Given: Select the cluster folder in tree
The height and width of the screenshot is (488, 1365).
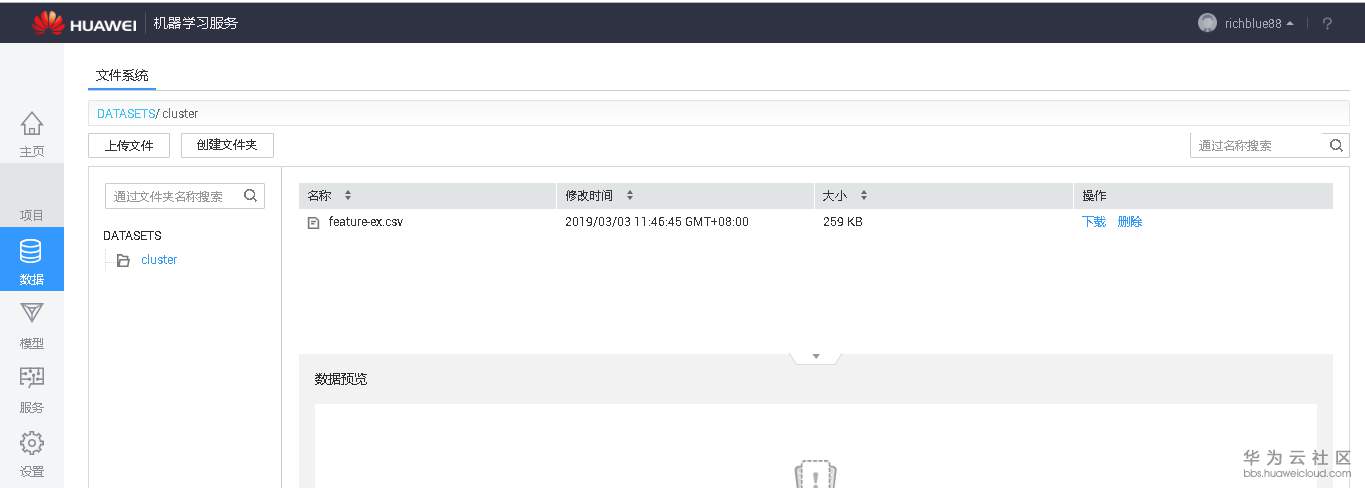Looking at the screenshot, I should tap(159, 260).
